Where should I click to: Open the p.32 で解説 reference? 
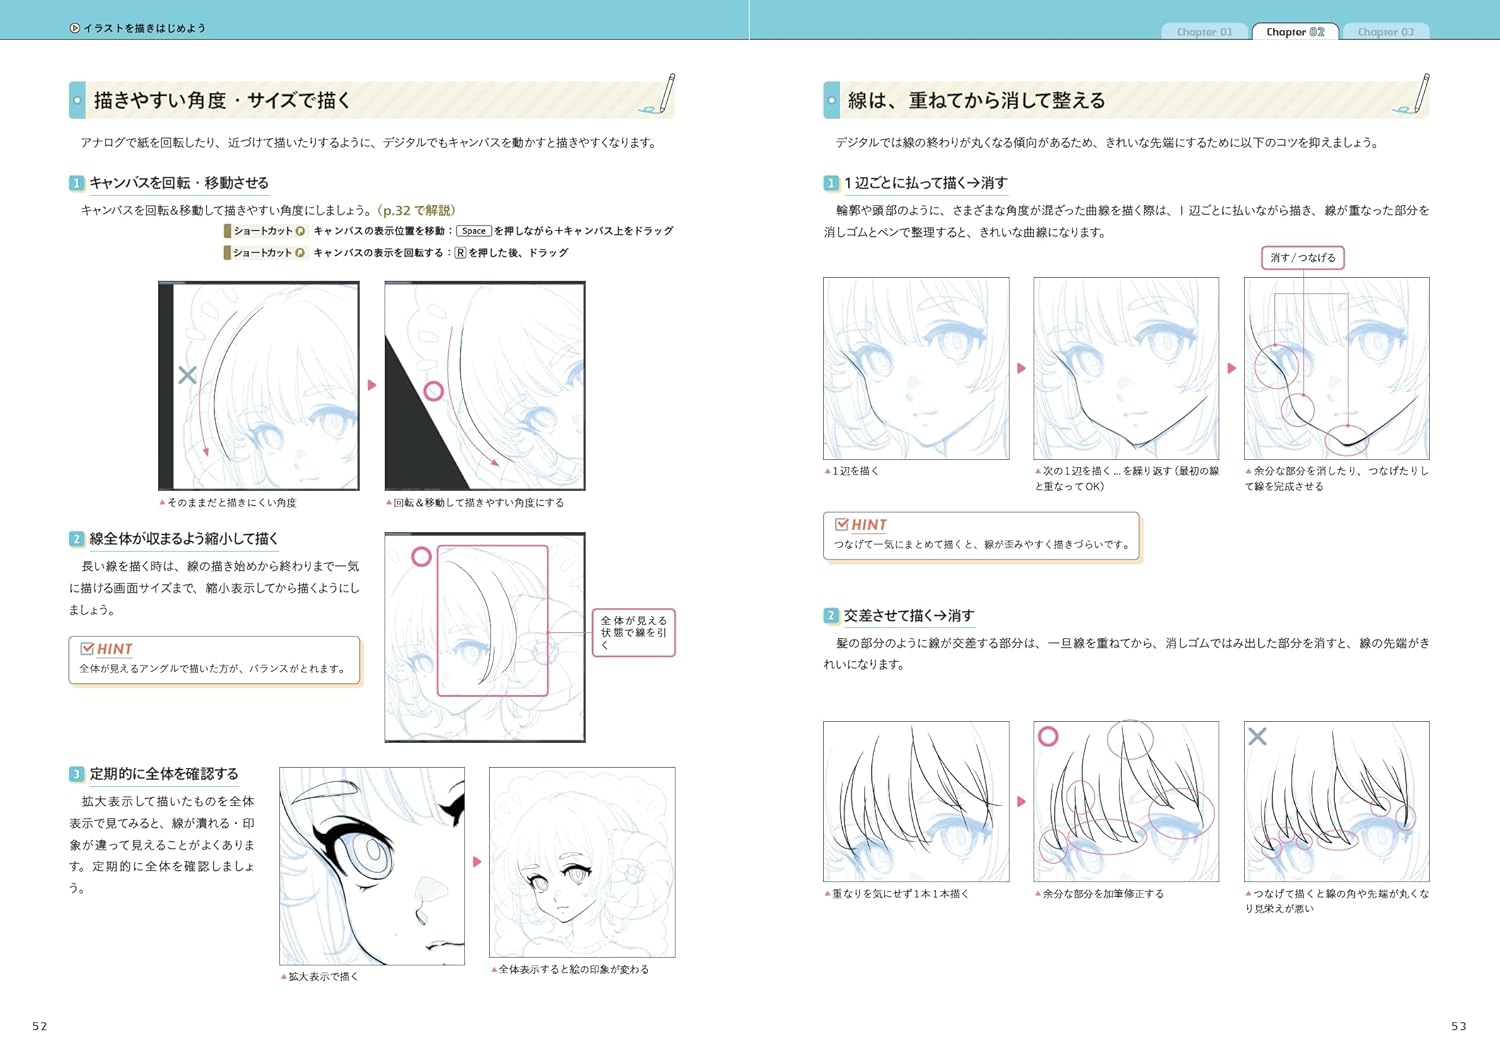416,210
